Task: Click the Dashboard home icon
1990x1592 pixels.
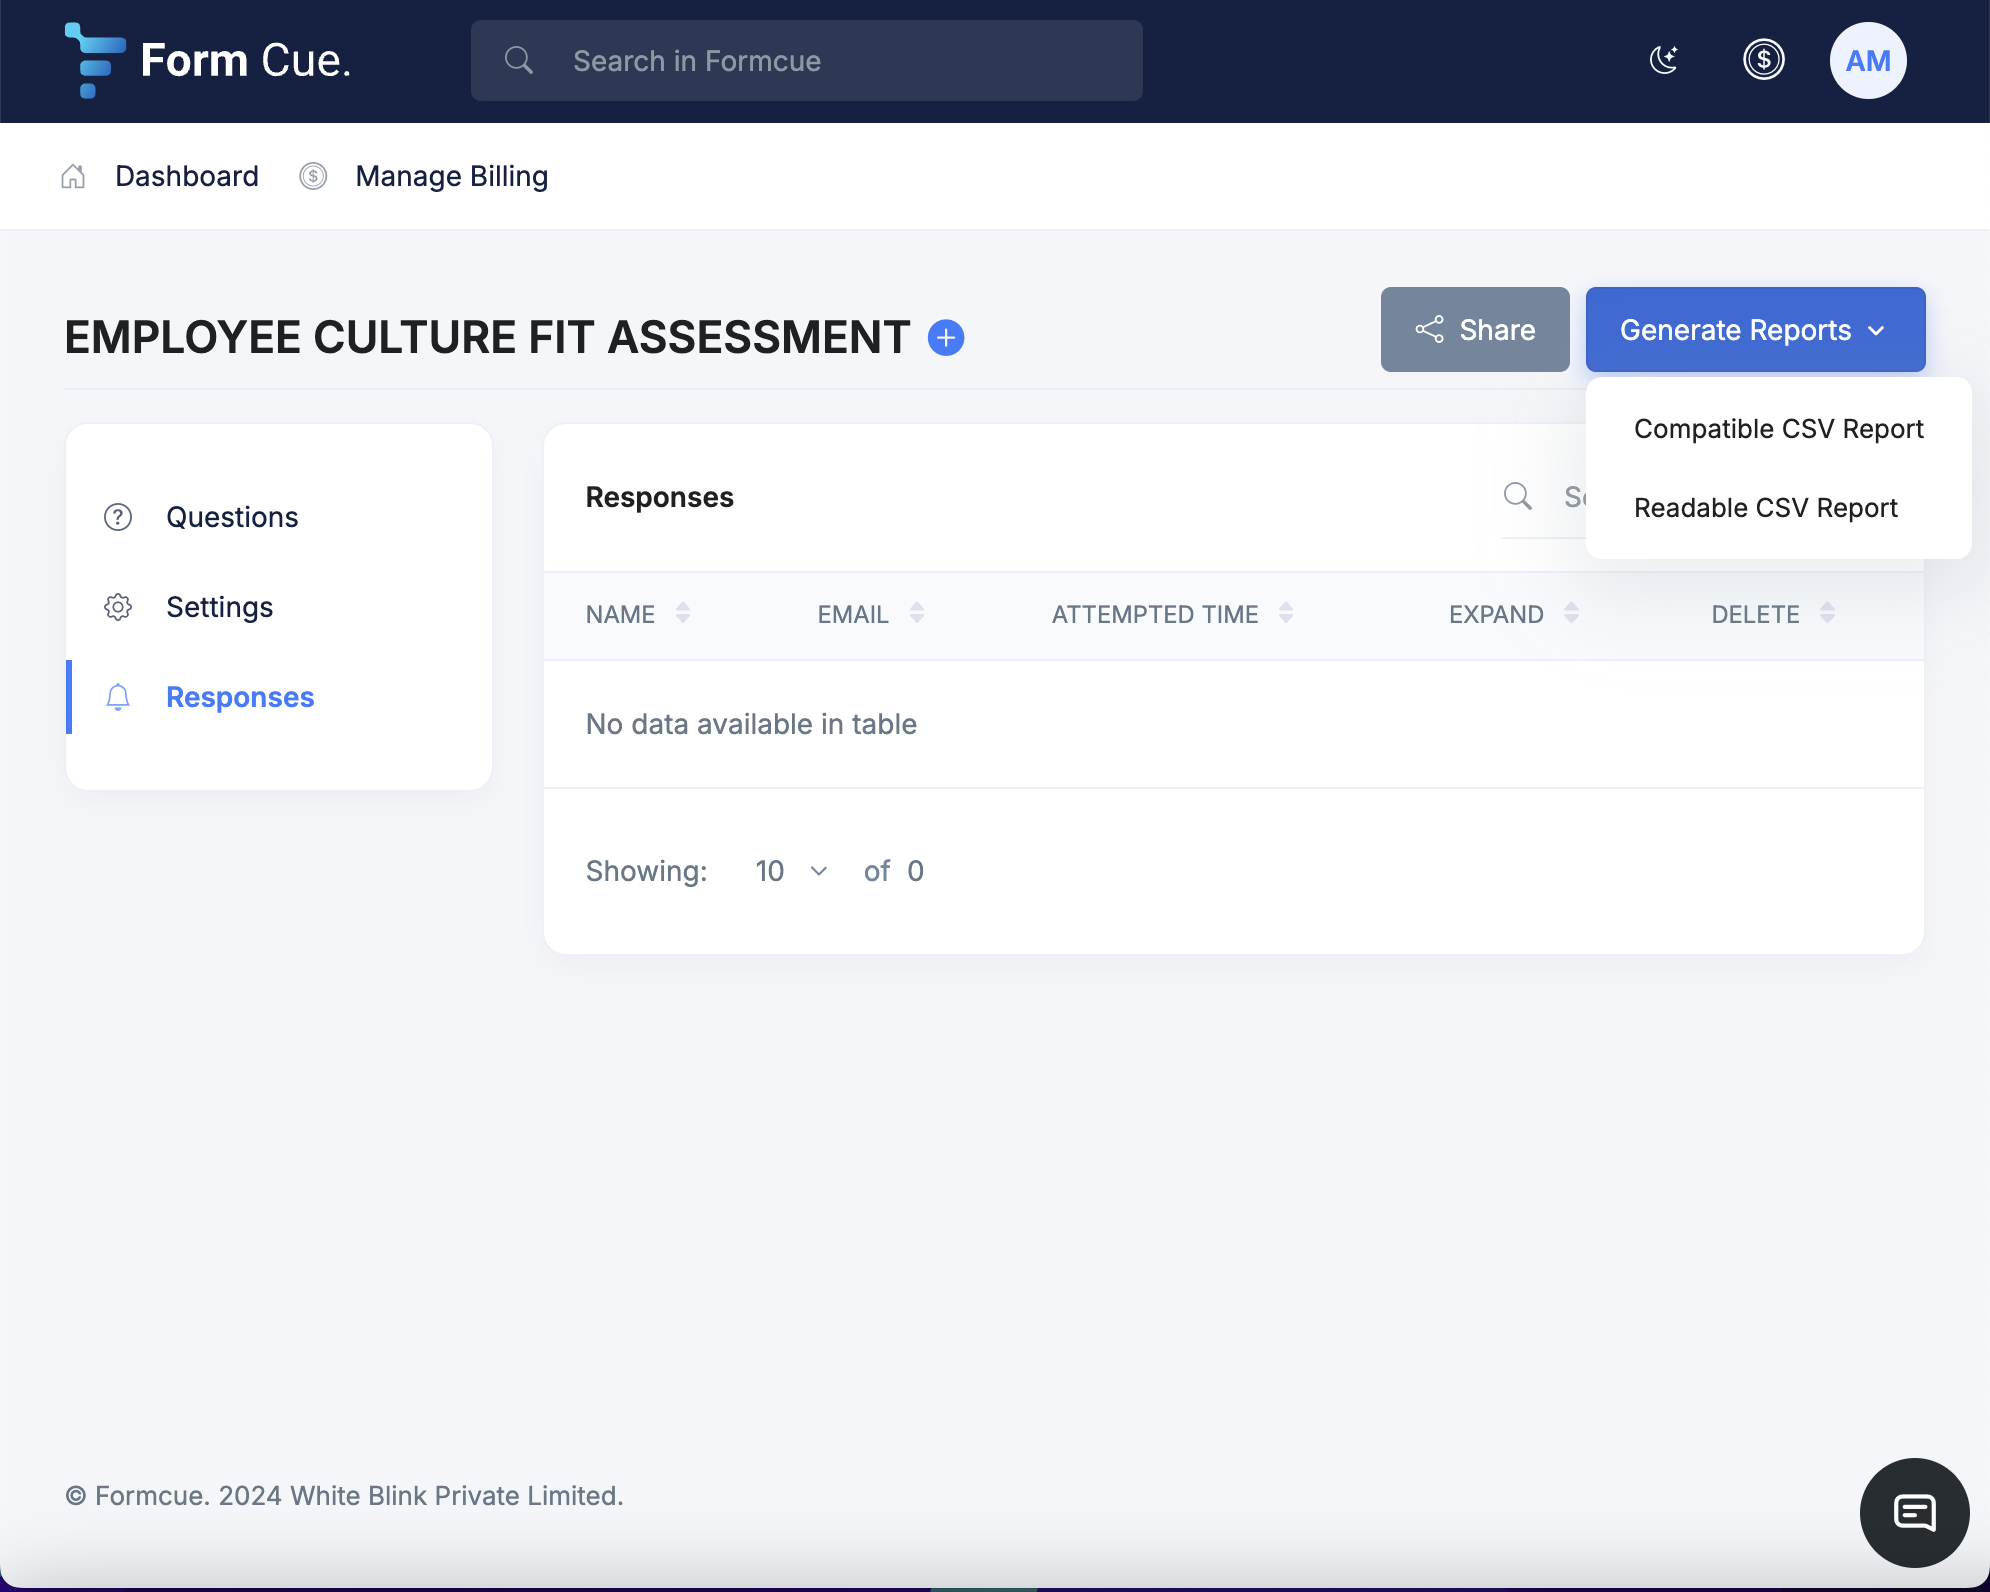Action: pos(73,176)
